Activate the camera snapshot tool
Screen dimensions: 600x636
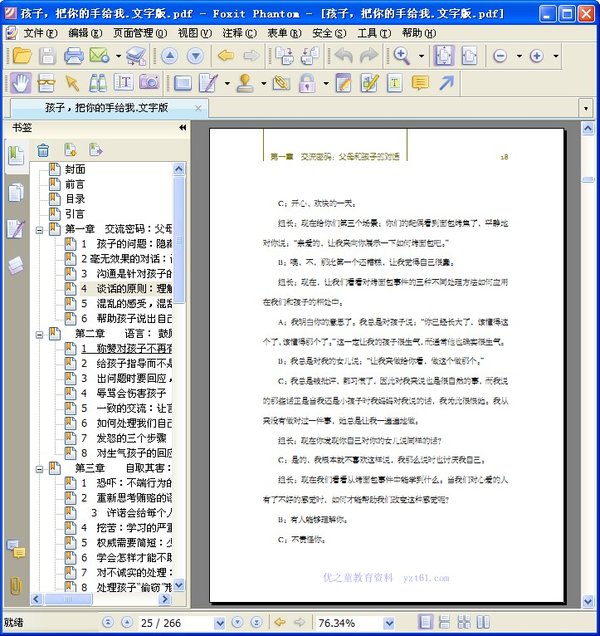(x=149, y=83)
